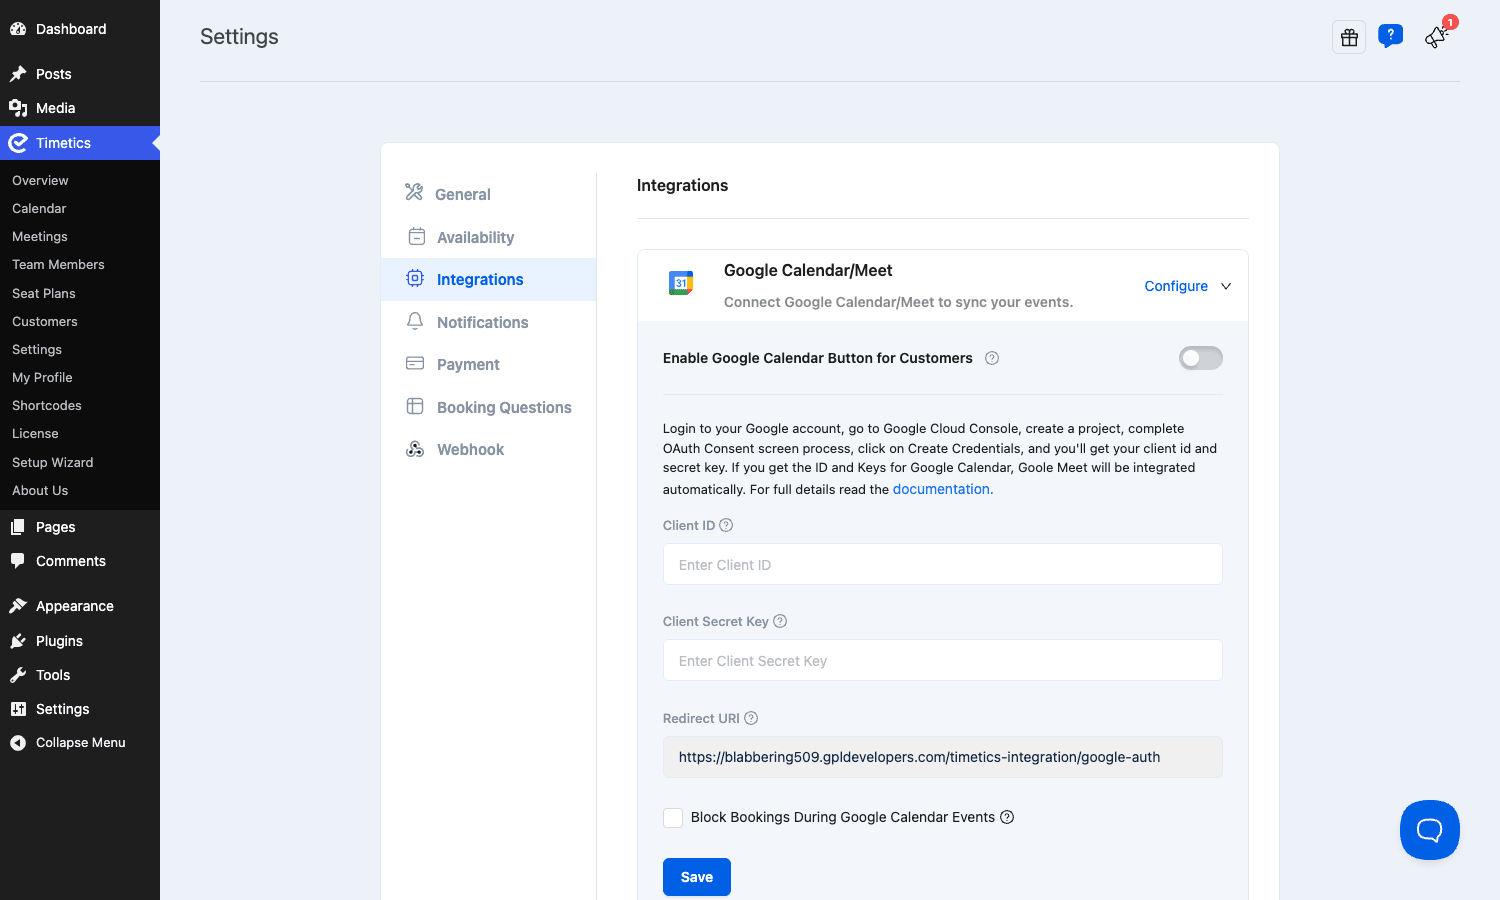This screenshot has width=1500, height=900.
Task: Click the Payment card icon
Action: tap(415, 363)
